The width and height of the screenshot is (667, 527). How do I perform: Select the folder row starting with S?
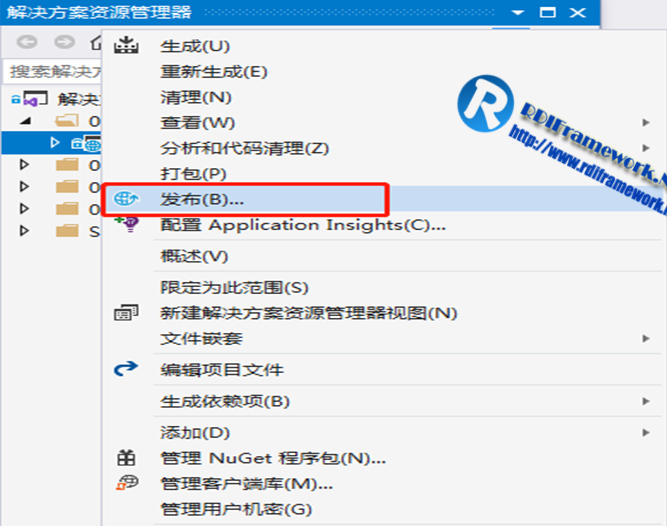pyautogui.click(x=51, y=231)
